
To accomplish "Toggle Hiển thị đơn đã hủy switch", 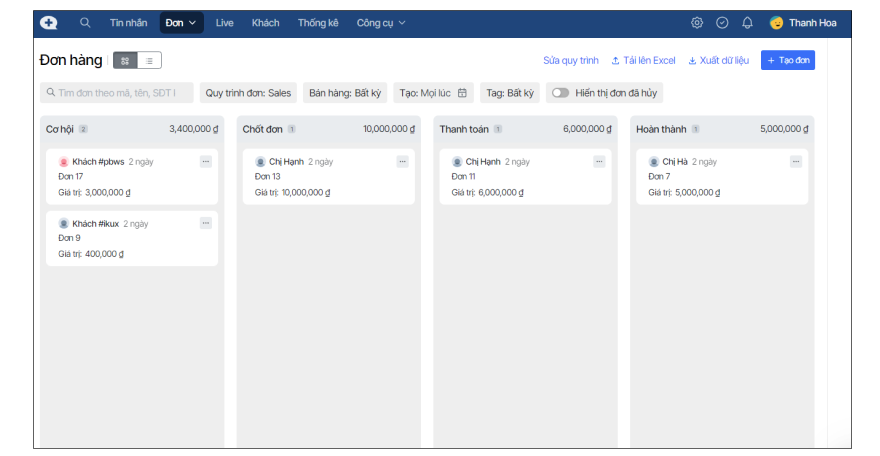I will [x=560, y=93].
